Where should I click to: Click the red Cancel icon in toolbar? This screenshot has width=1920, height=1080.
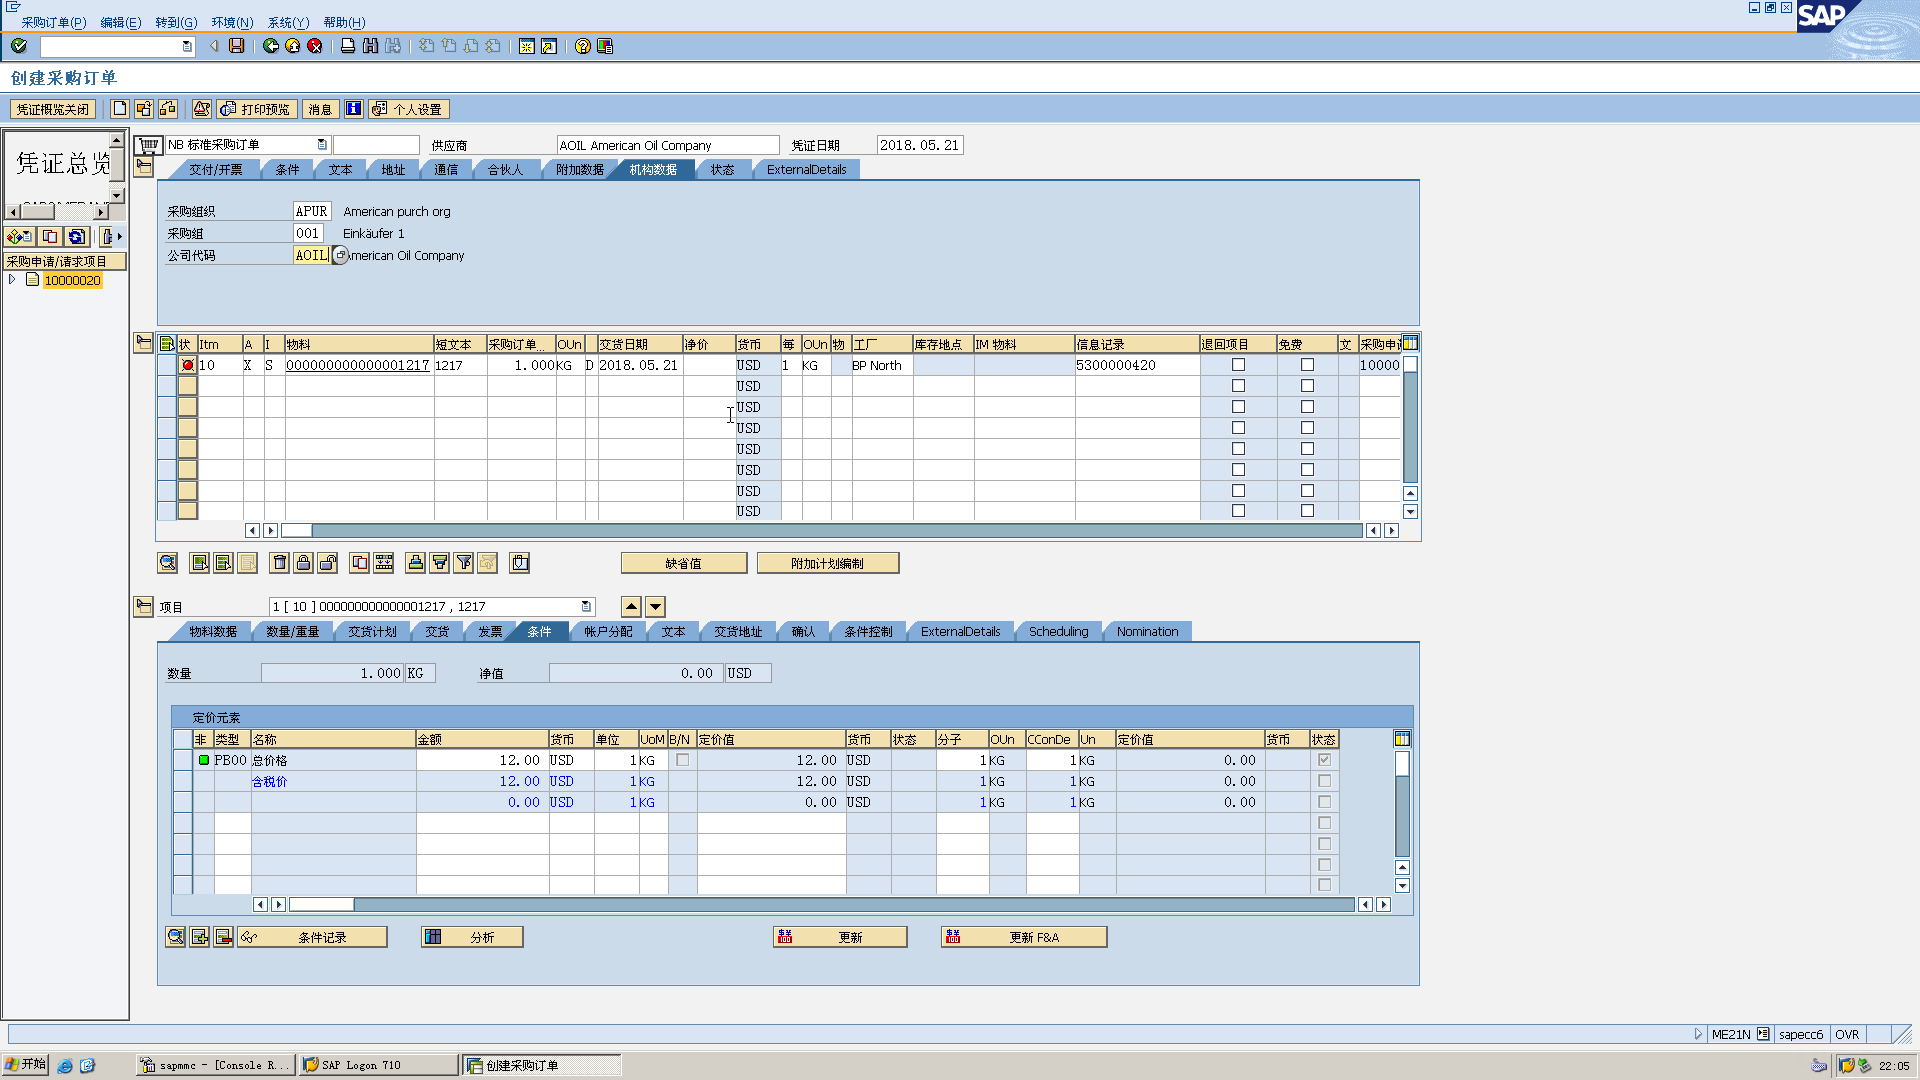pos(315,46)
